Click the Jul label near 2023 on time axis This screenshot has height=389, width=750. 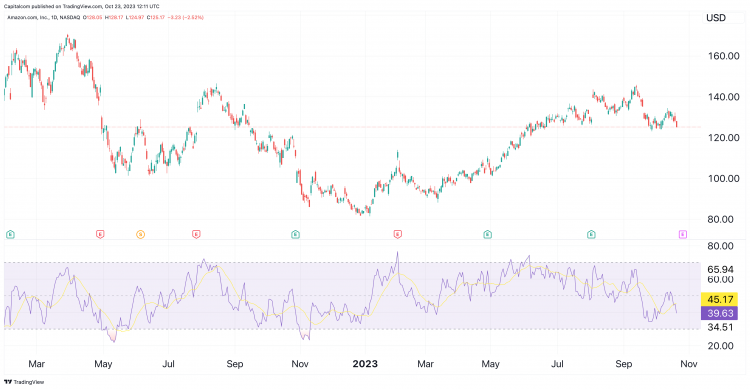pos(557,364)
